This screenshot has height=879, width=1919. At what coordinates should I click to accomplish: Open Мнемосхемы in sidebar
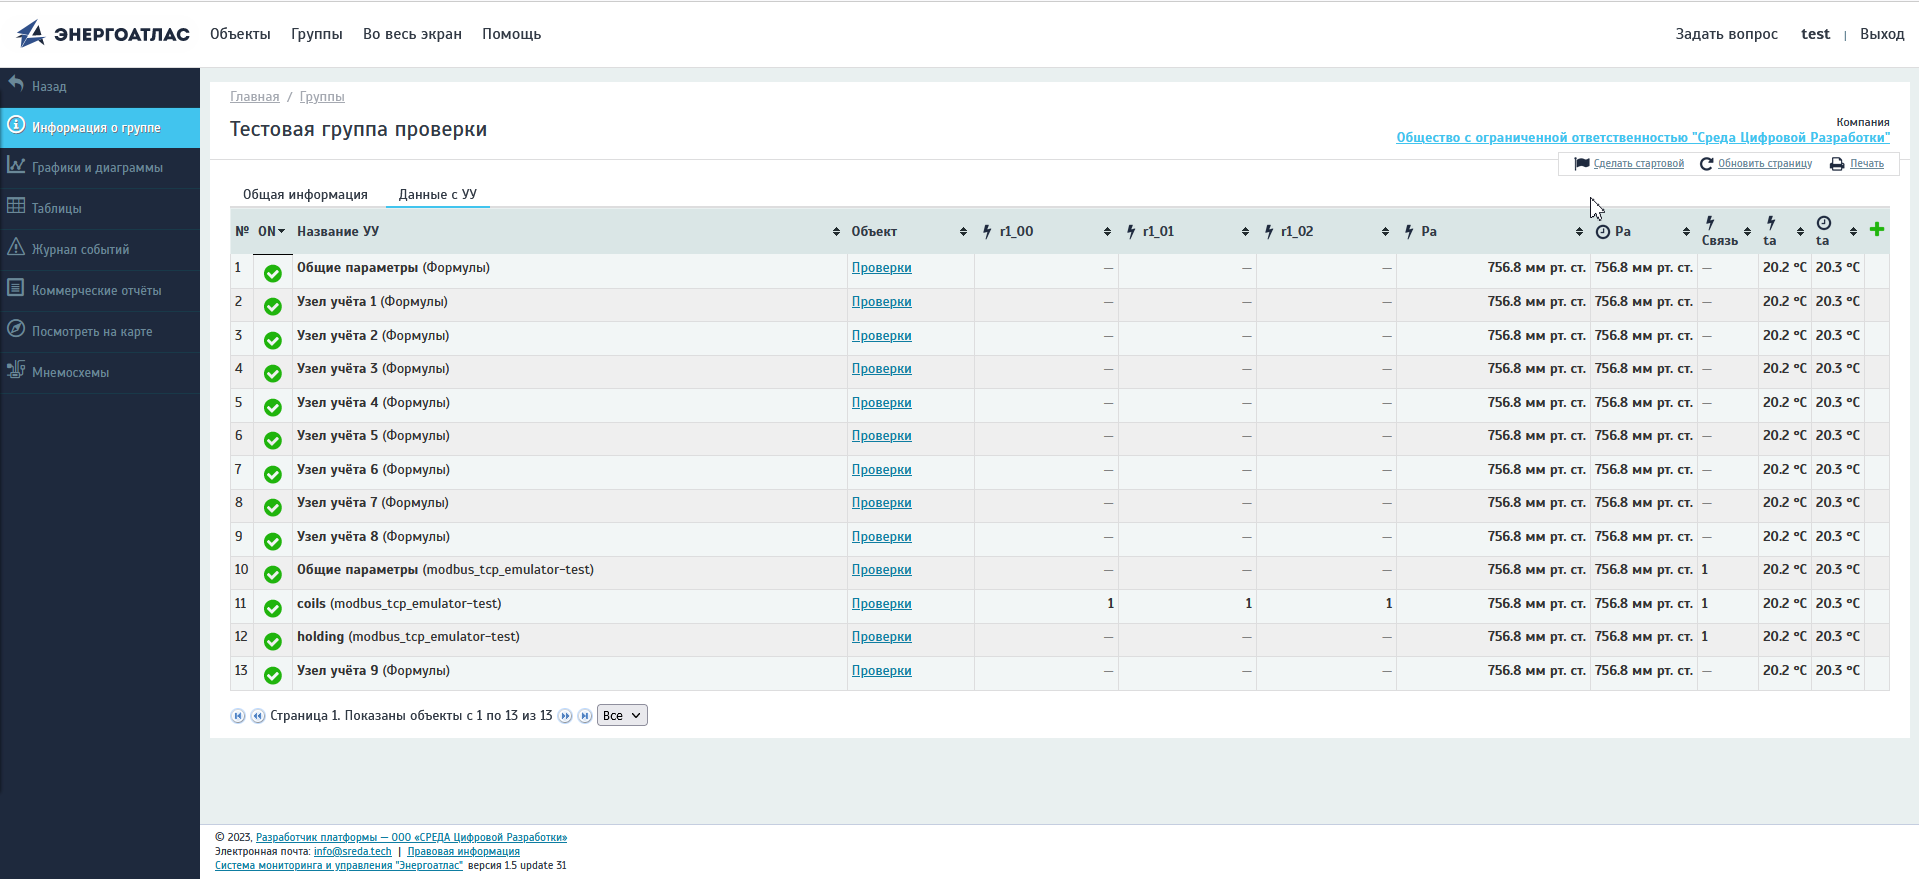tap(70, 373)
